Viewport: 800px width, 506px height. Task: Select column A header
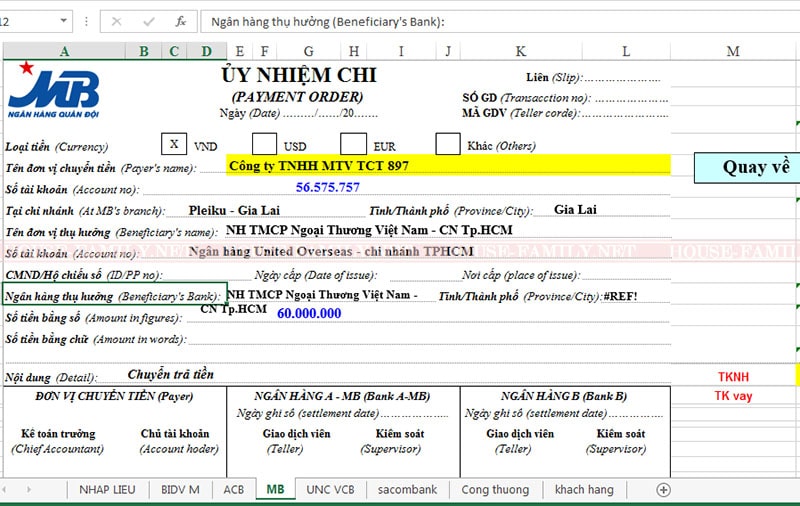pyautogui.click(x=64, y=51)
